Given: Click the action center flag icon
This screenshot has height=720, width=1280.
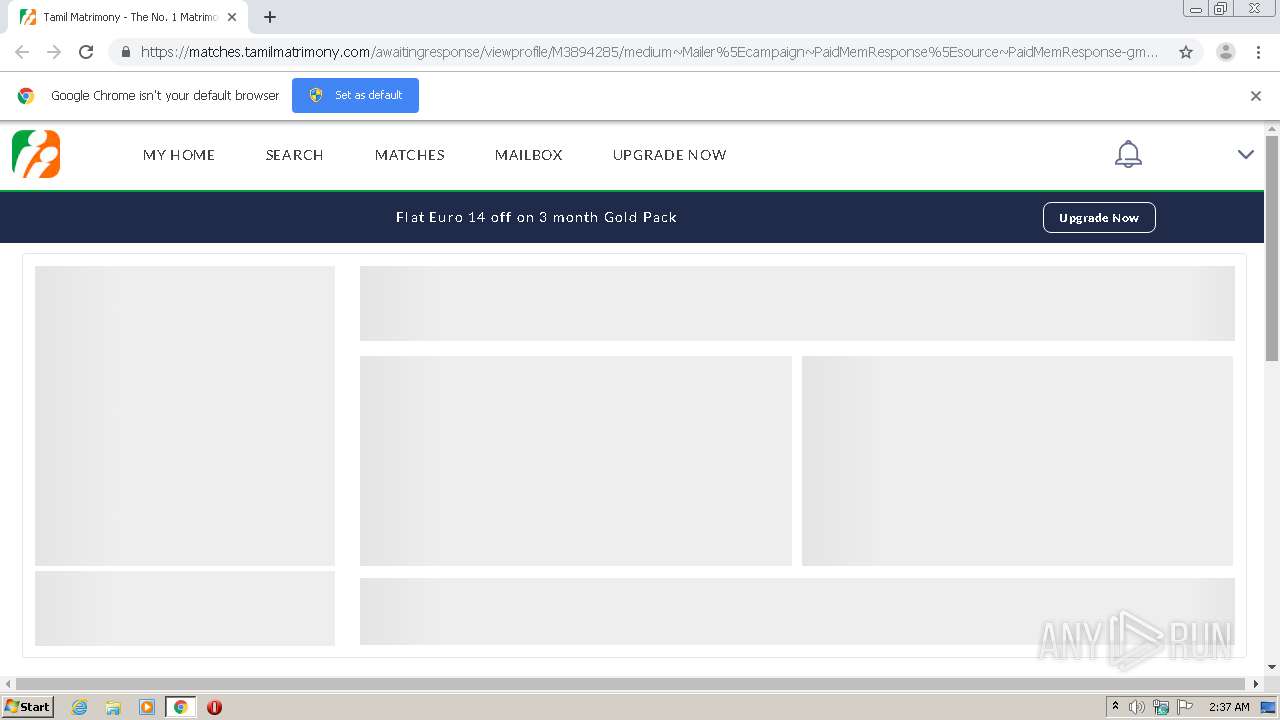Looking at the screenshot, I should click(1185, 707).
